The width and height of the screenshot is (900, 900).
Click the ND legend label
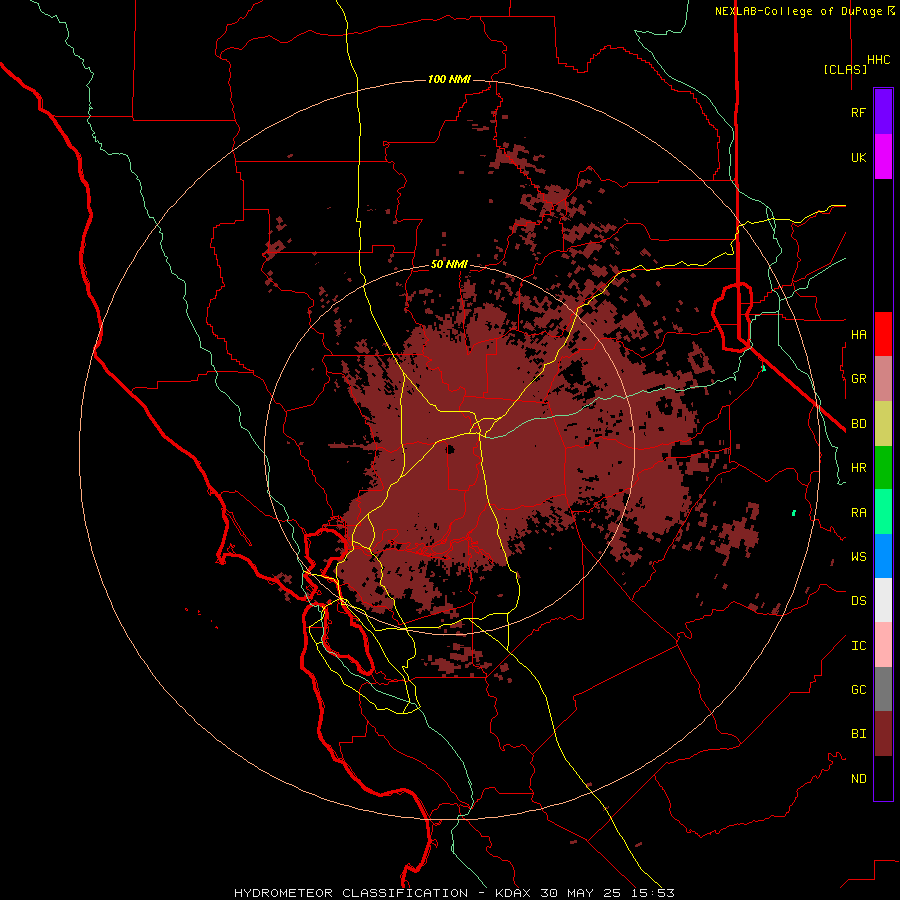pyautogui.click(x=858, y=778)
